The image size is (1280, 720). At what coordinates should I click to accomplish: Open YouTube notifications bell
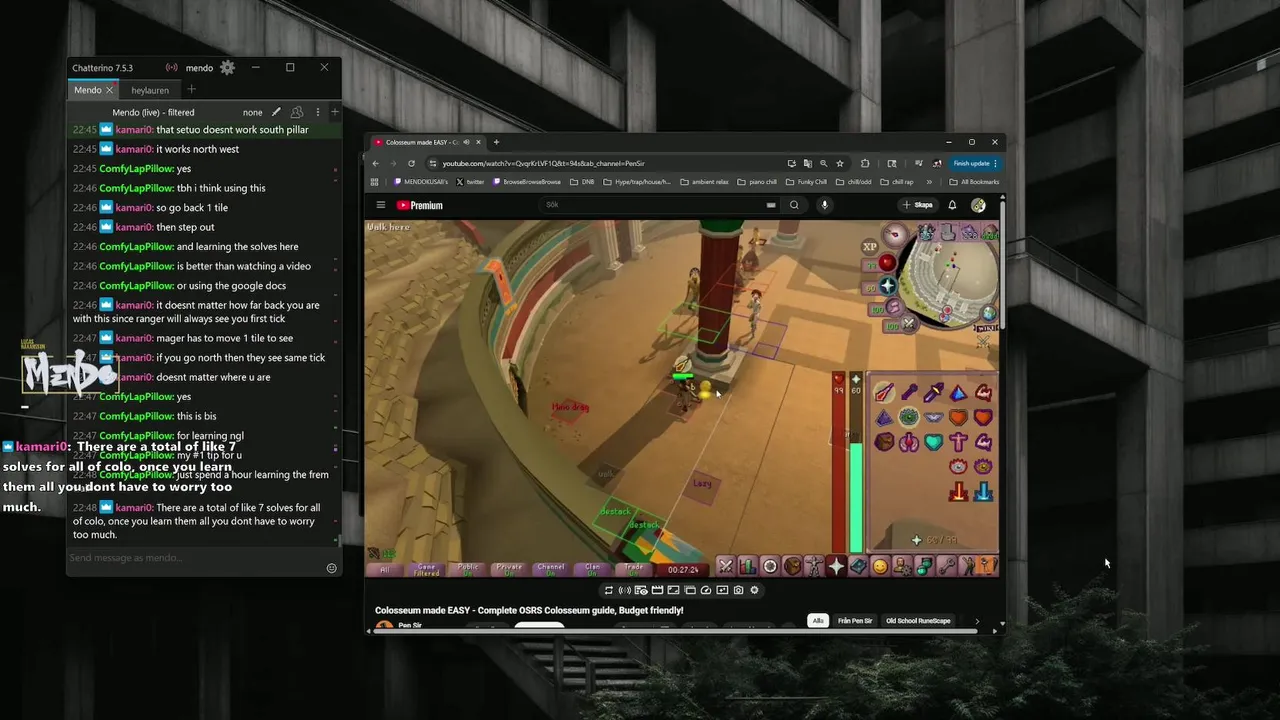pos(952,205)
